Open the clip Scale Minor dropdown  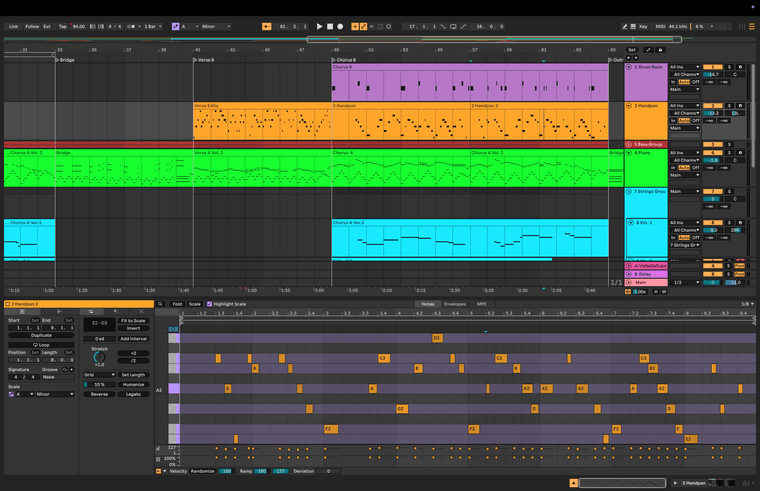(x=54, y=395)
